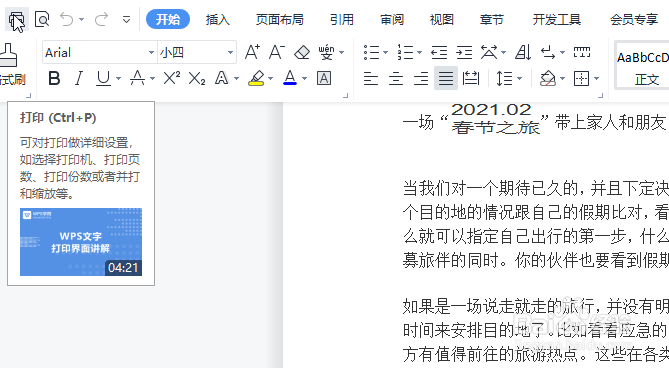Select the 正文 style
Image resolution: width=669 pixels, height=368 pixels.
tap(643, 65)
